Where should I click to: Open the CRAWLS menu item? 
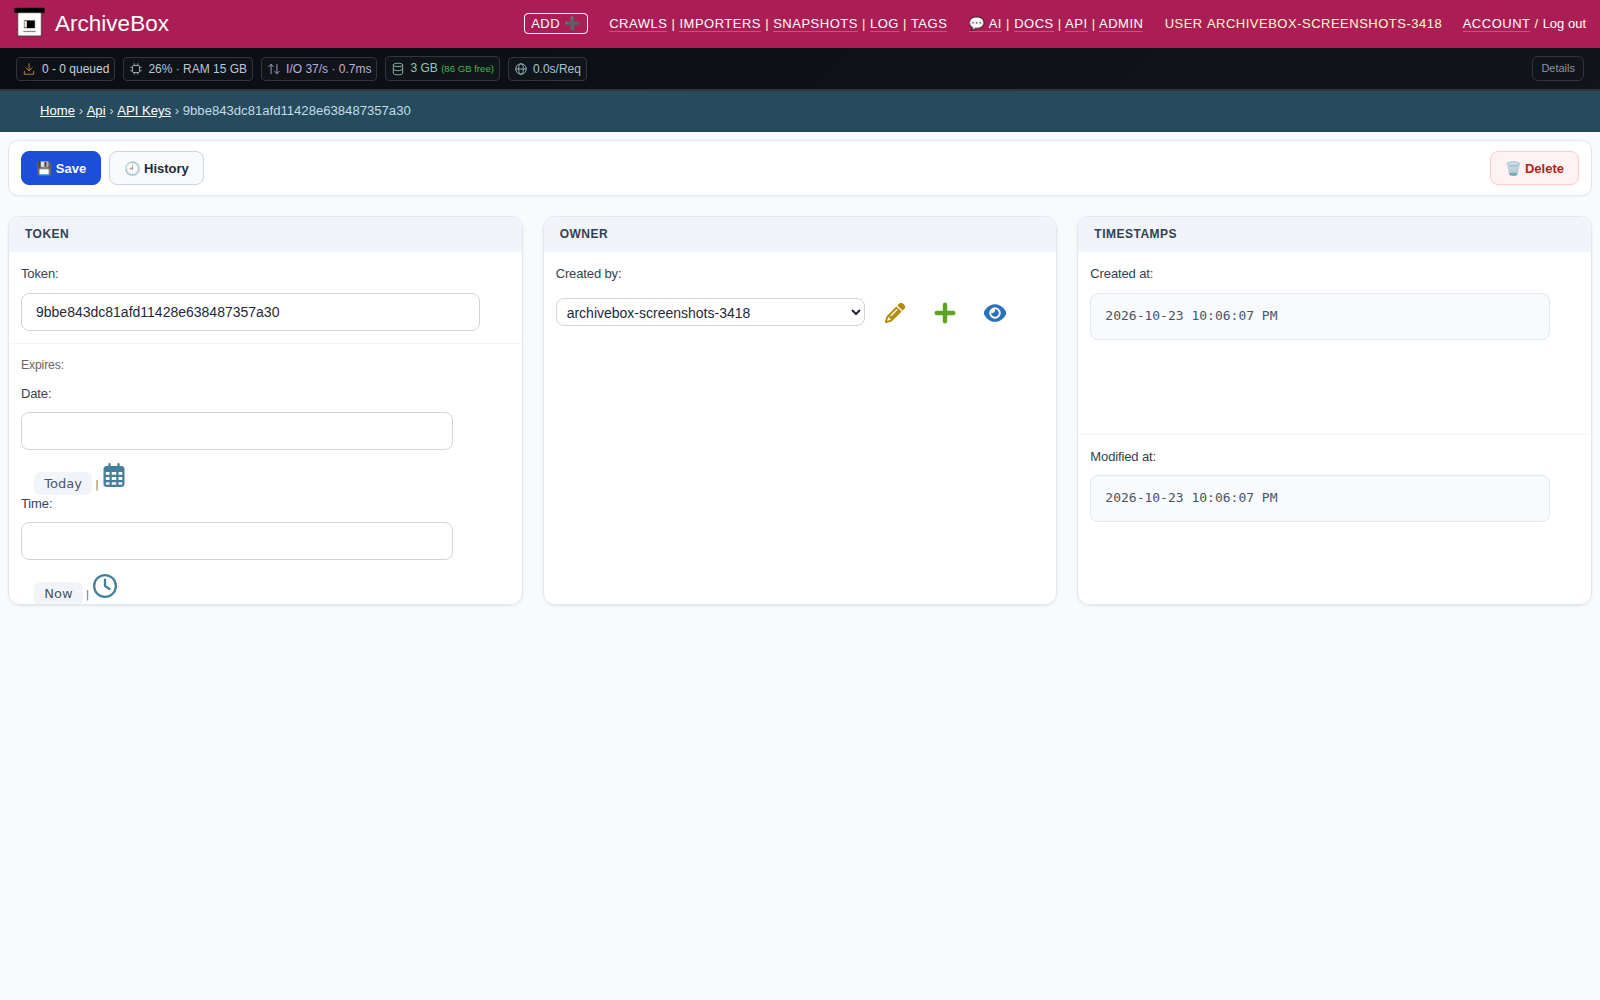(x=638, y=23)
